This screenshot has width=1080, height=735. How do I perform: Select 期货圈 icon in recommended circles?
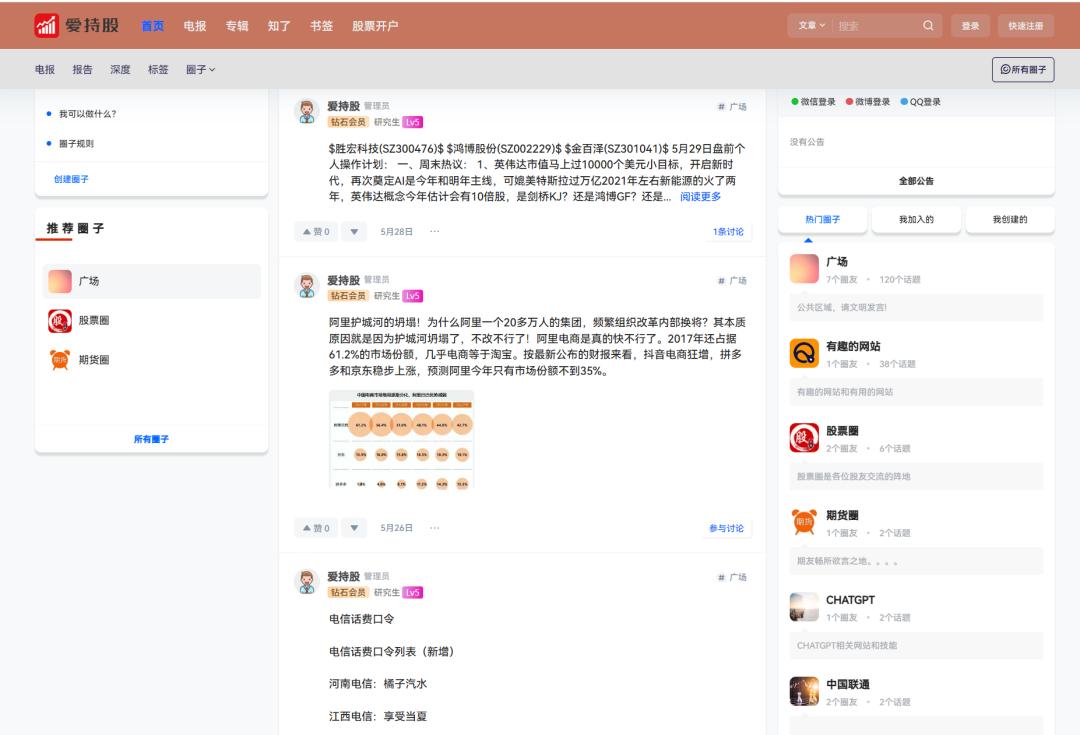tap(60, 360)
